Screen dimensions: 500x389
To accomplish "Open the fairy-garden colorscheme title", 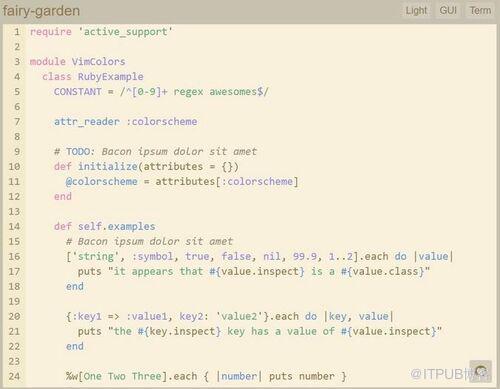I will click(41, 11).
